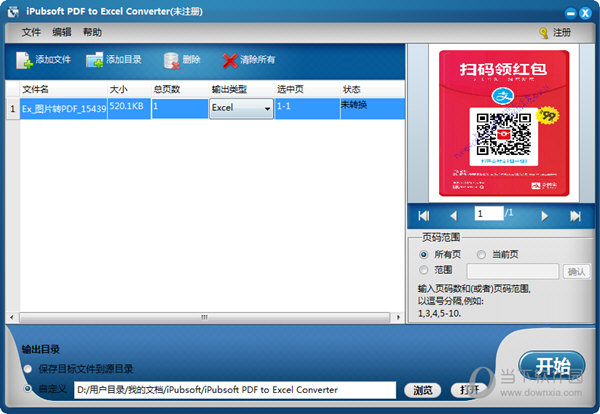Select file Ex_图片转PDF_15439 in the list
600x414 pixels.
64,109
